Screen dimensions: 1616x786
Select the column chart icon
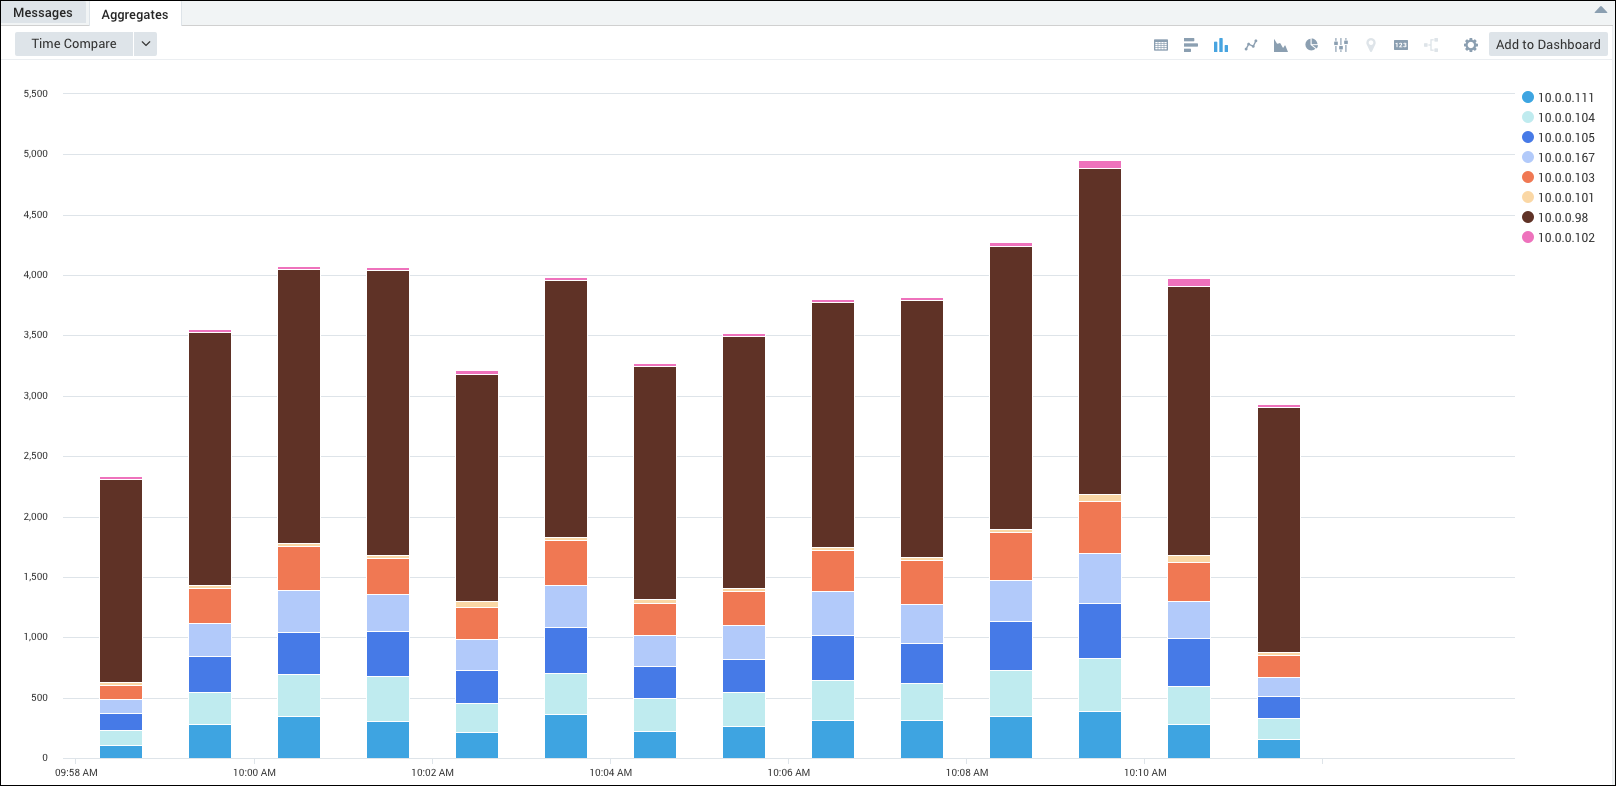pyautogui.click(x=1220, y=45)
